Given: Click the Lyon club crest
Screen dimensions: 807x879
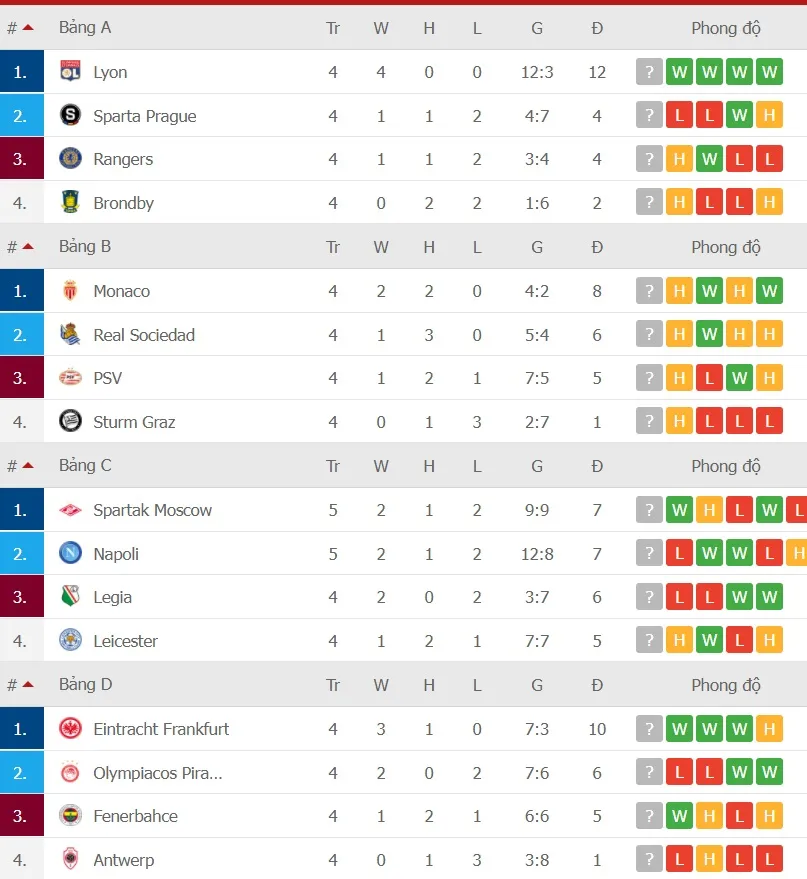Looking at the screenshot, I should point(70,71).
